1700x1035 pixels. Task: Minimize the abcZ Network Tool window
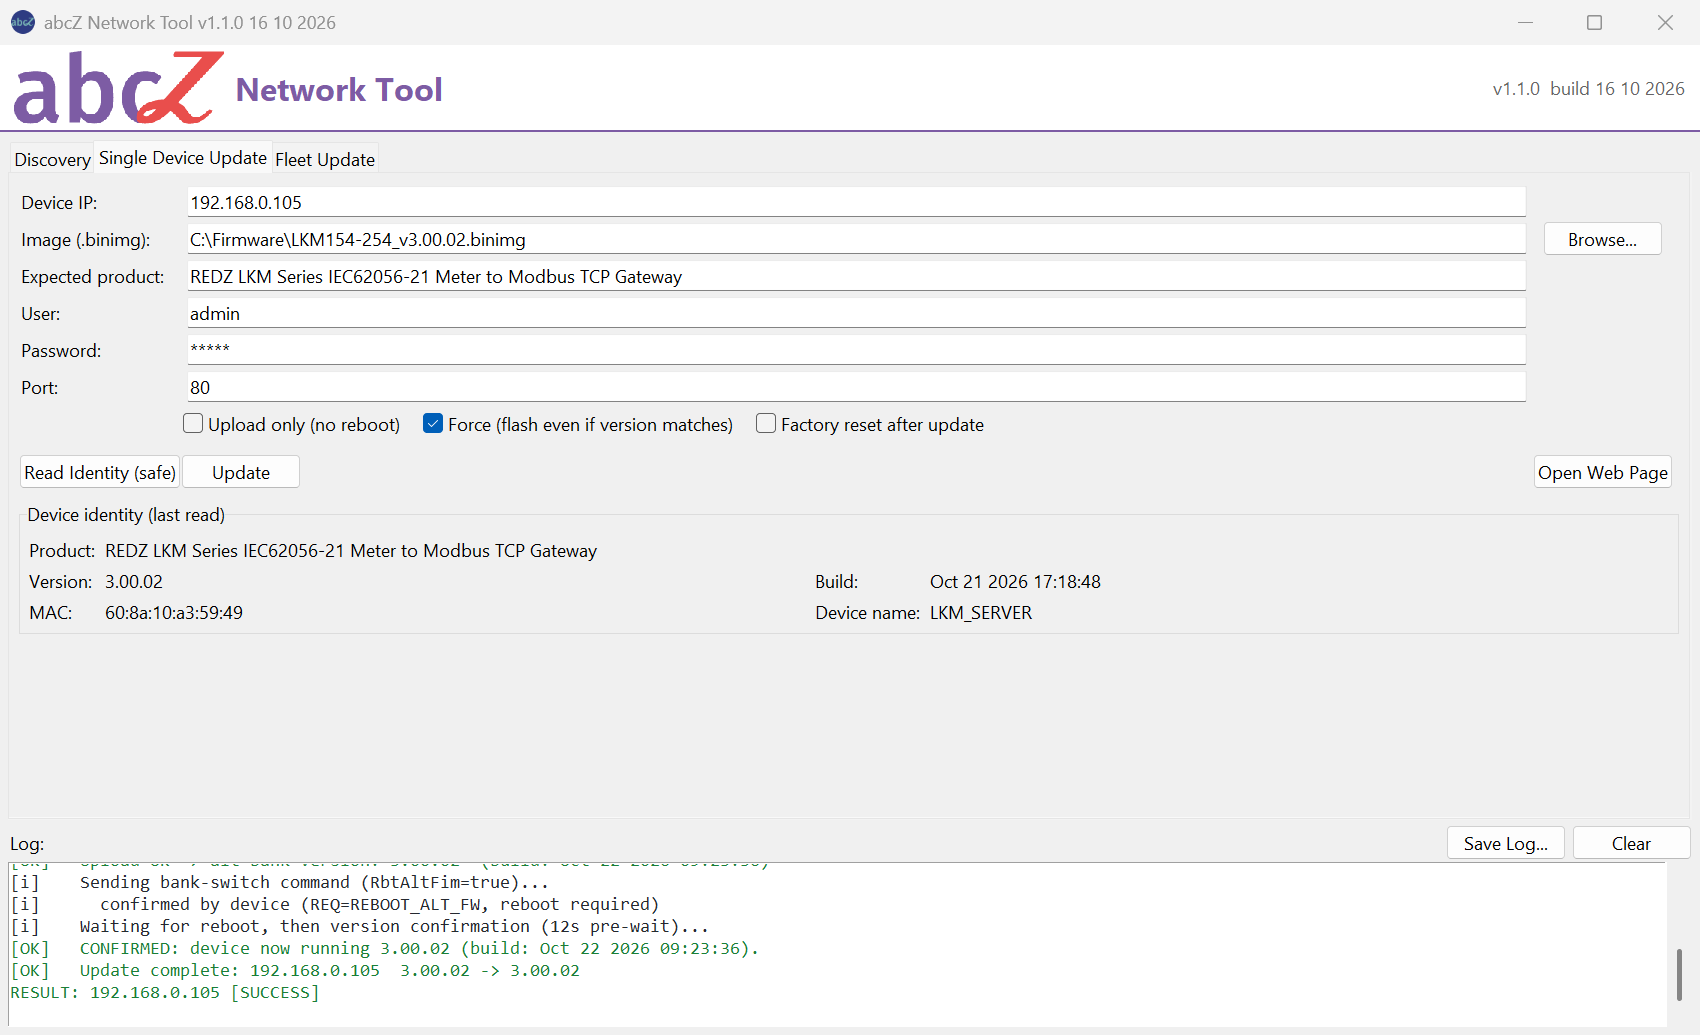tap(1525, 22)
